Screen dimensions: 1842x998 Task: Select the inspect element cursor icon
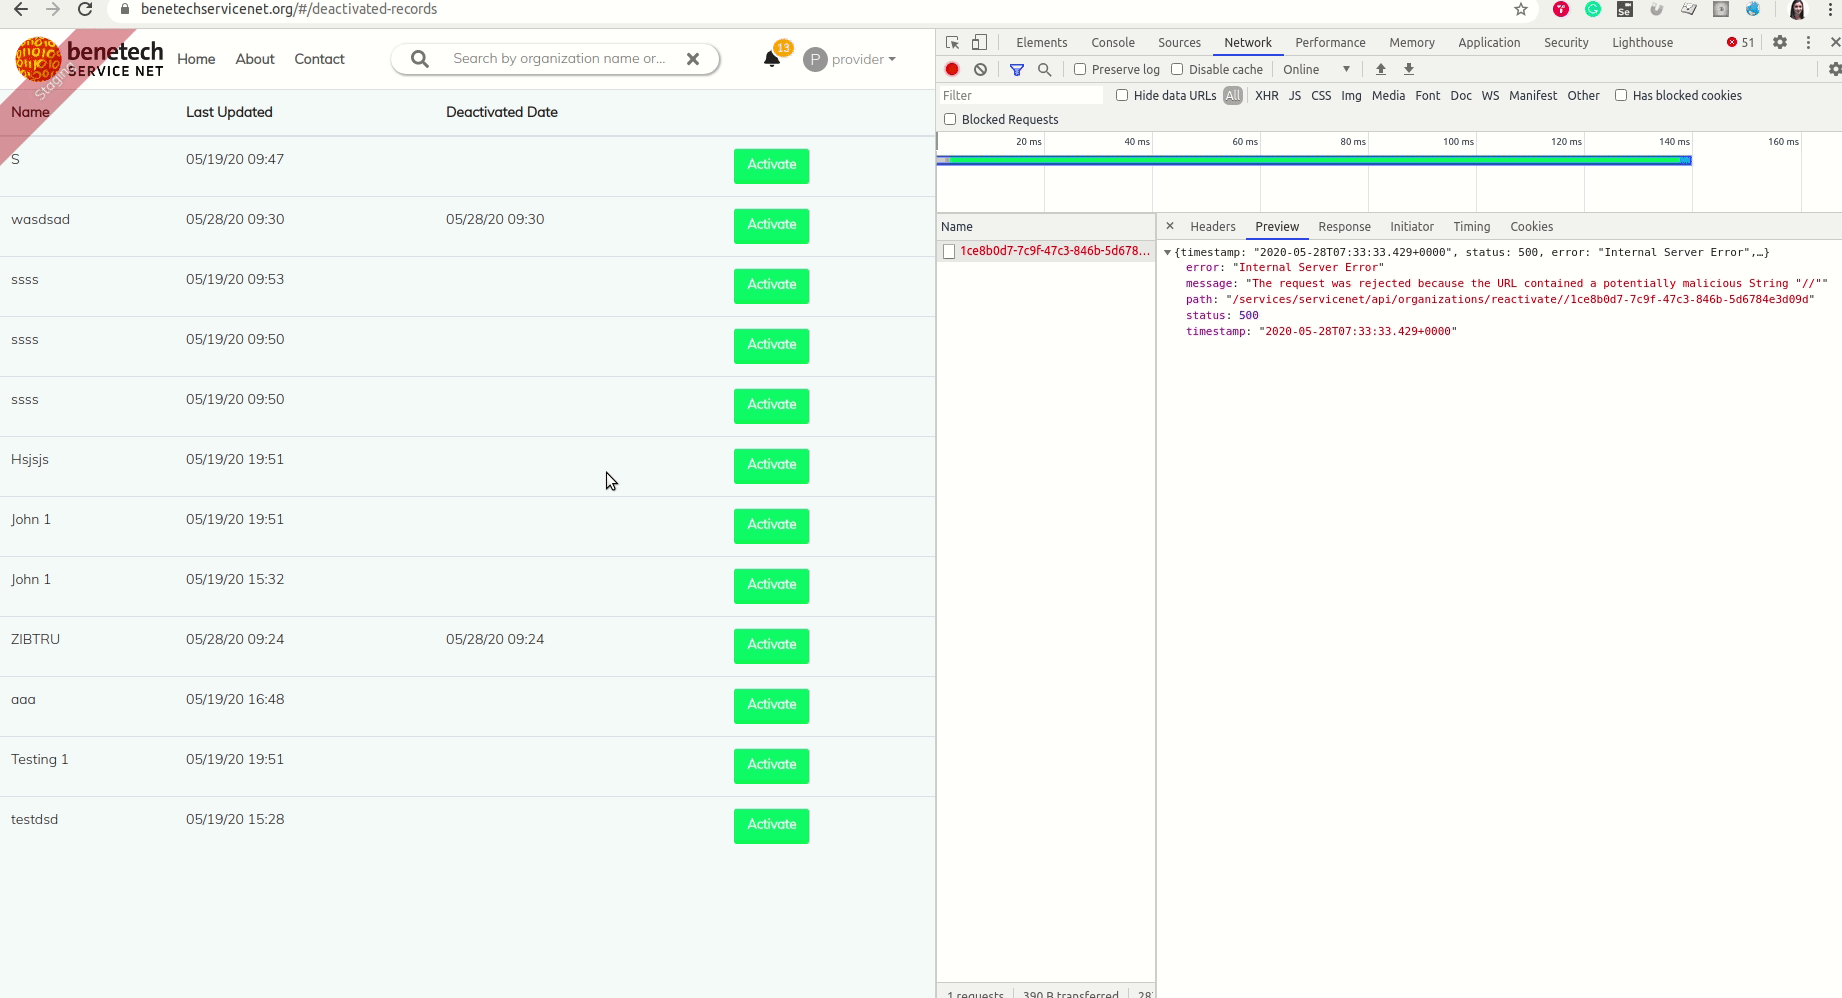pyautogui.click(x=952, y=42)
